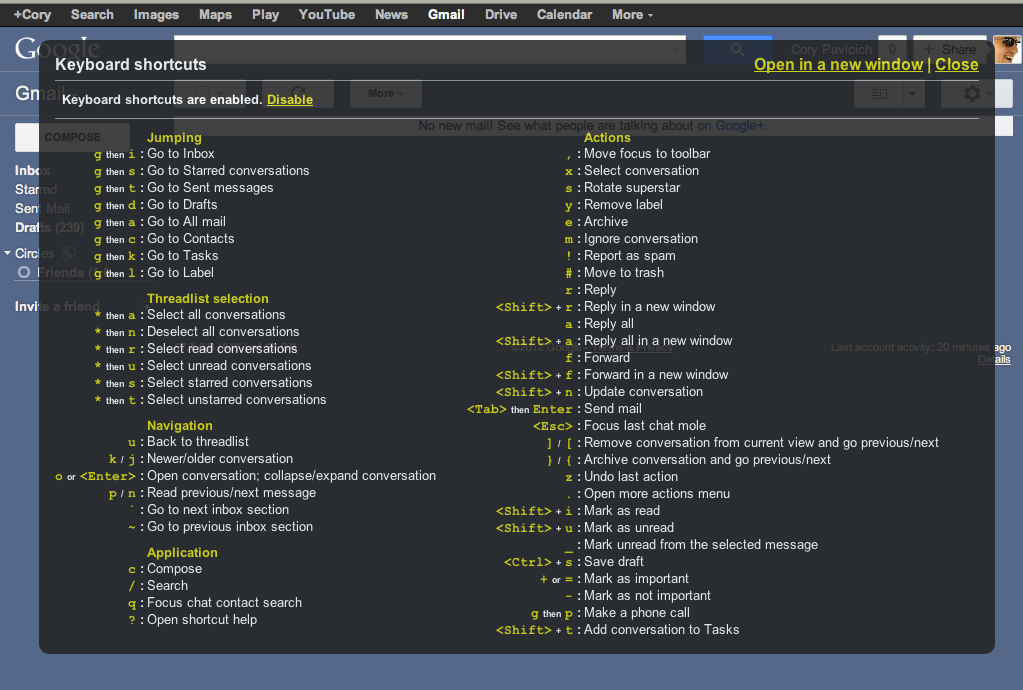Click 'Select unread conversations' text
Screen dimensions: 1023x690
[229, 366]
